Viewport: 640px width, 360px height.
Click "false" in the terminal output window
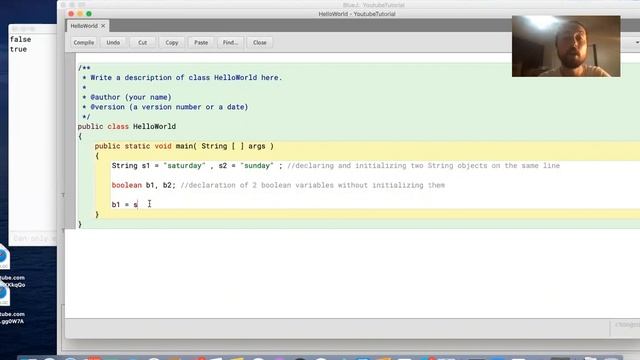[20, 39]
